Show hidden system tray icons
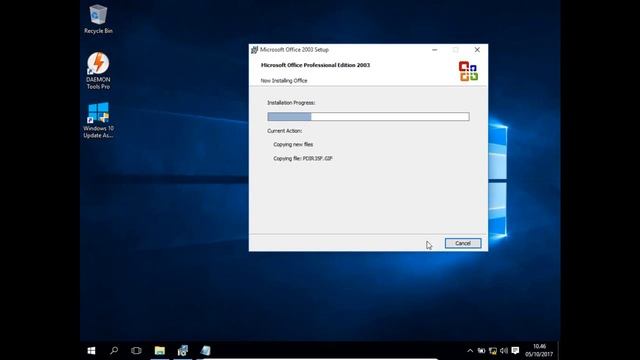The image size is (640, 360). 470,351
